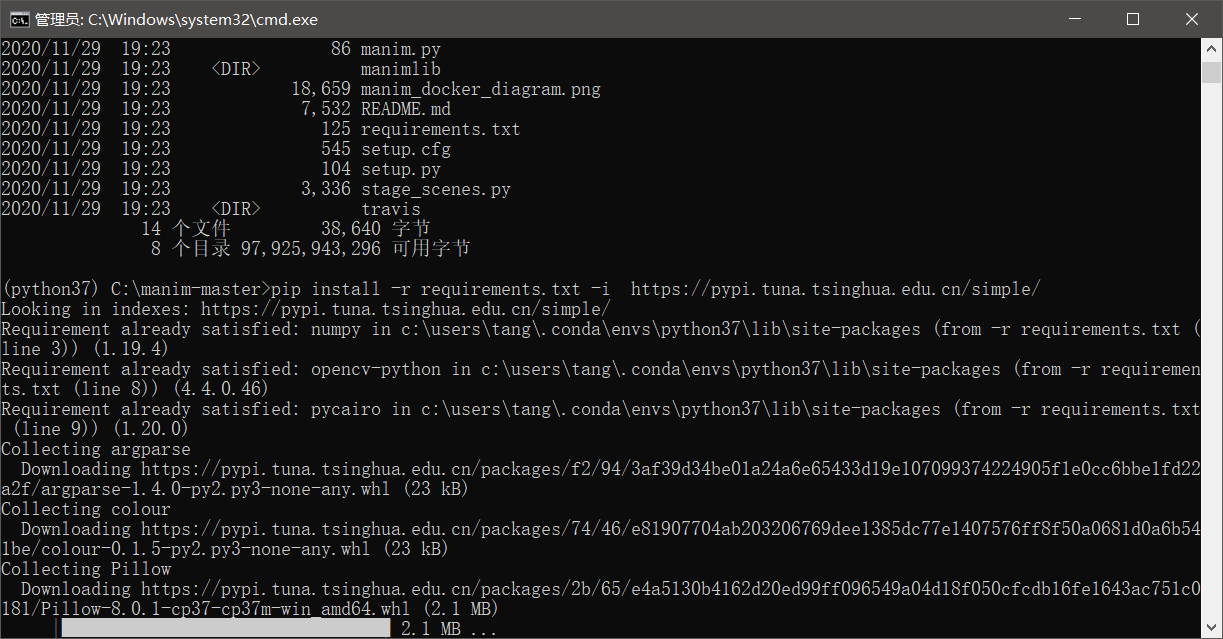Image resolution: width=1223 pixels, height=639 pixels.
Task: Click the Collecting Pillow line
Action: (x=86, y=569)
